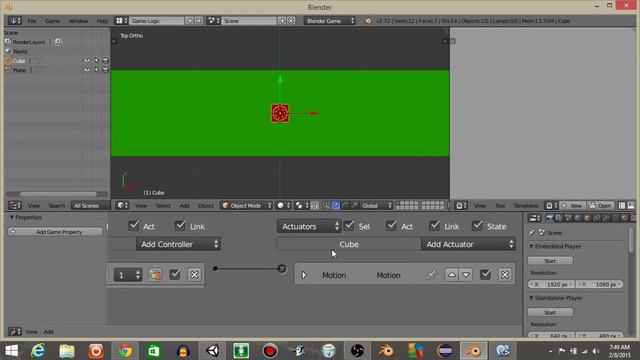The width and height of the screenshot is (640, 360).
Task: Open the outliner editor type selector icon
Action: 15,205
